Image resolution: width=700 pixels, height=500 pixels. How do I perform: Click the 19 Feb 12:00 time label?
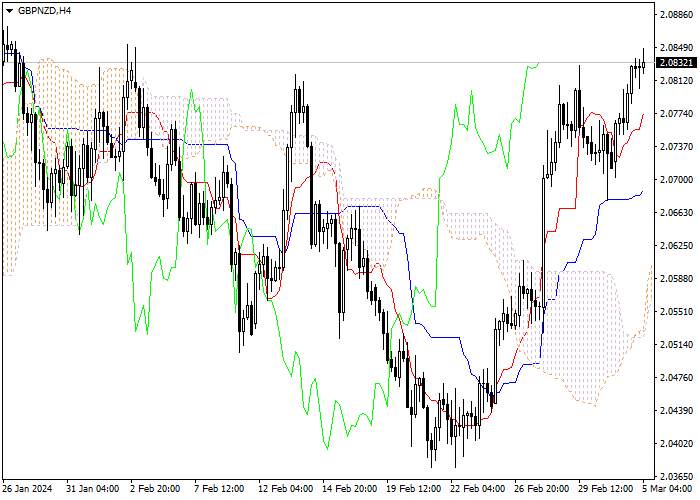(413, 489)
